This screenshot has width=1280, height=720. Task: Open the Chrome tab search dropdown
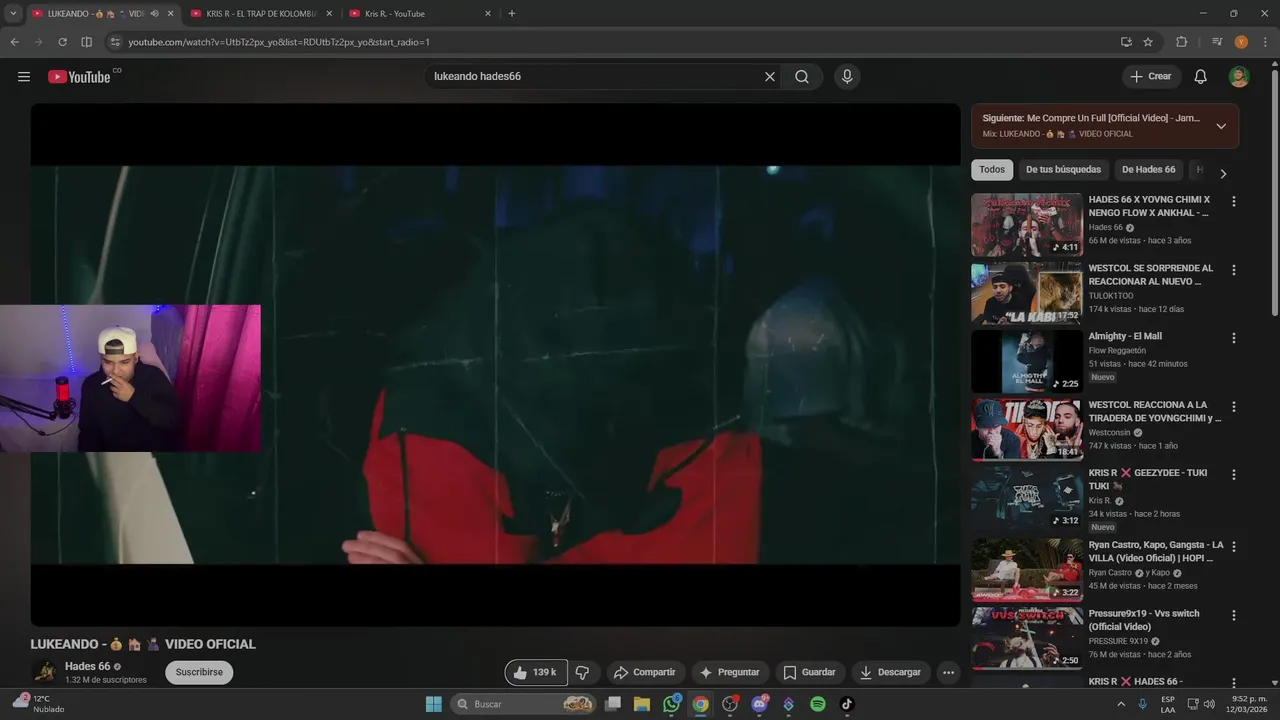[x=14, y=14]
